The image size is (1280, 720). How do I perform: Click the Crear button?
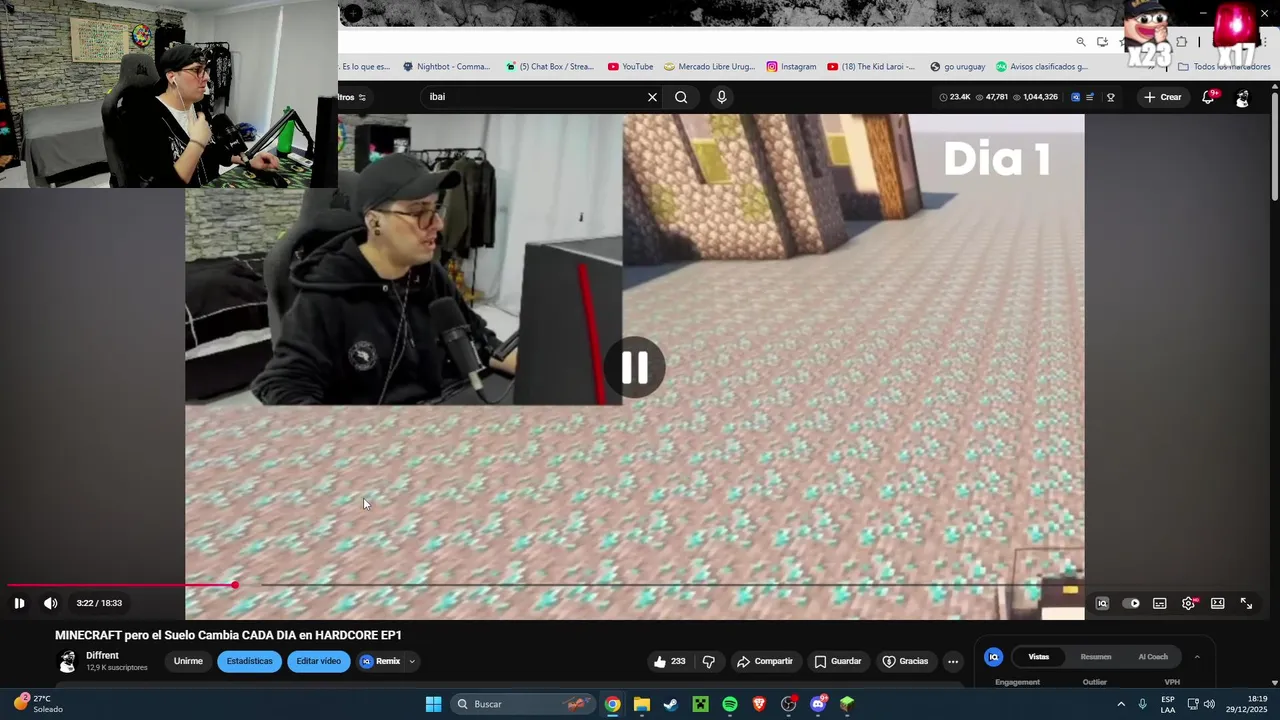pos(1163,97)
